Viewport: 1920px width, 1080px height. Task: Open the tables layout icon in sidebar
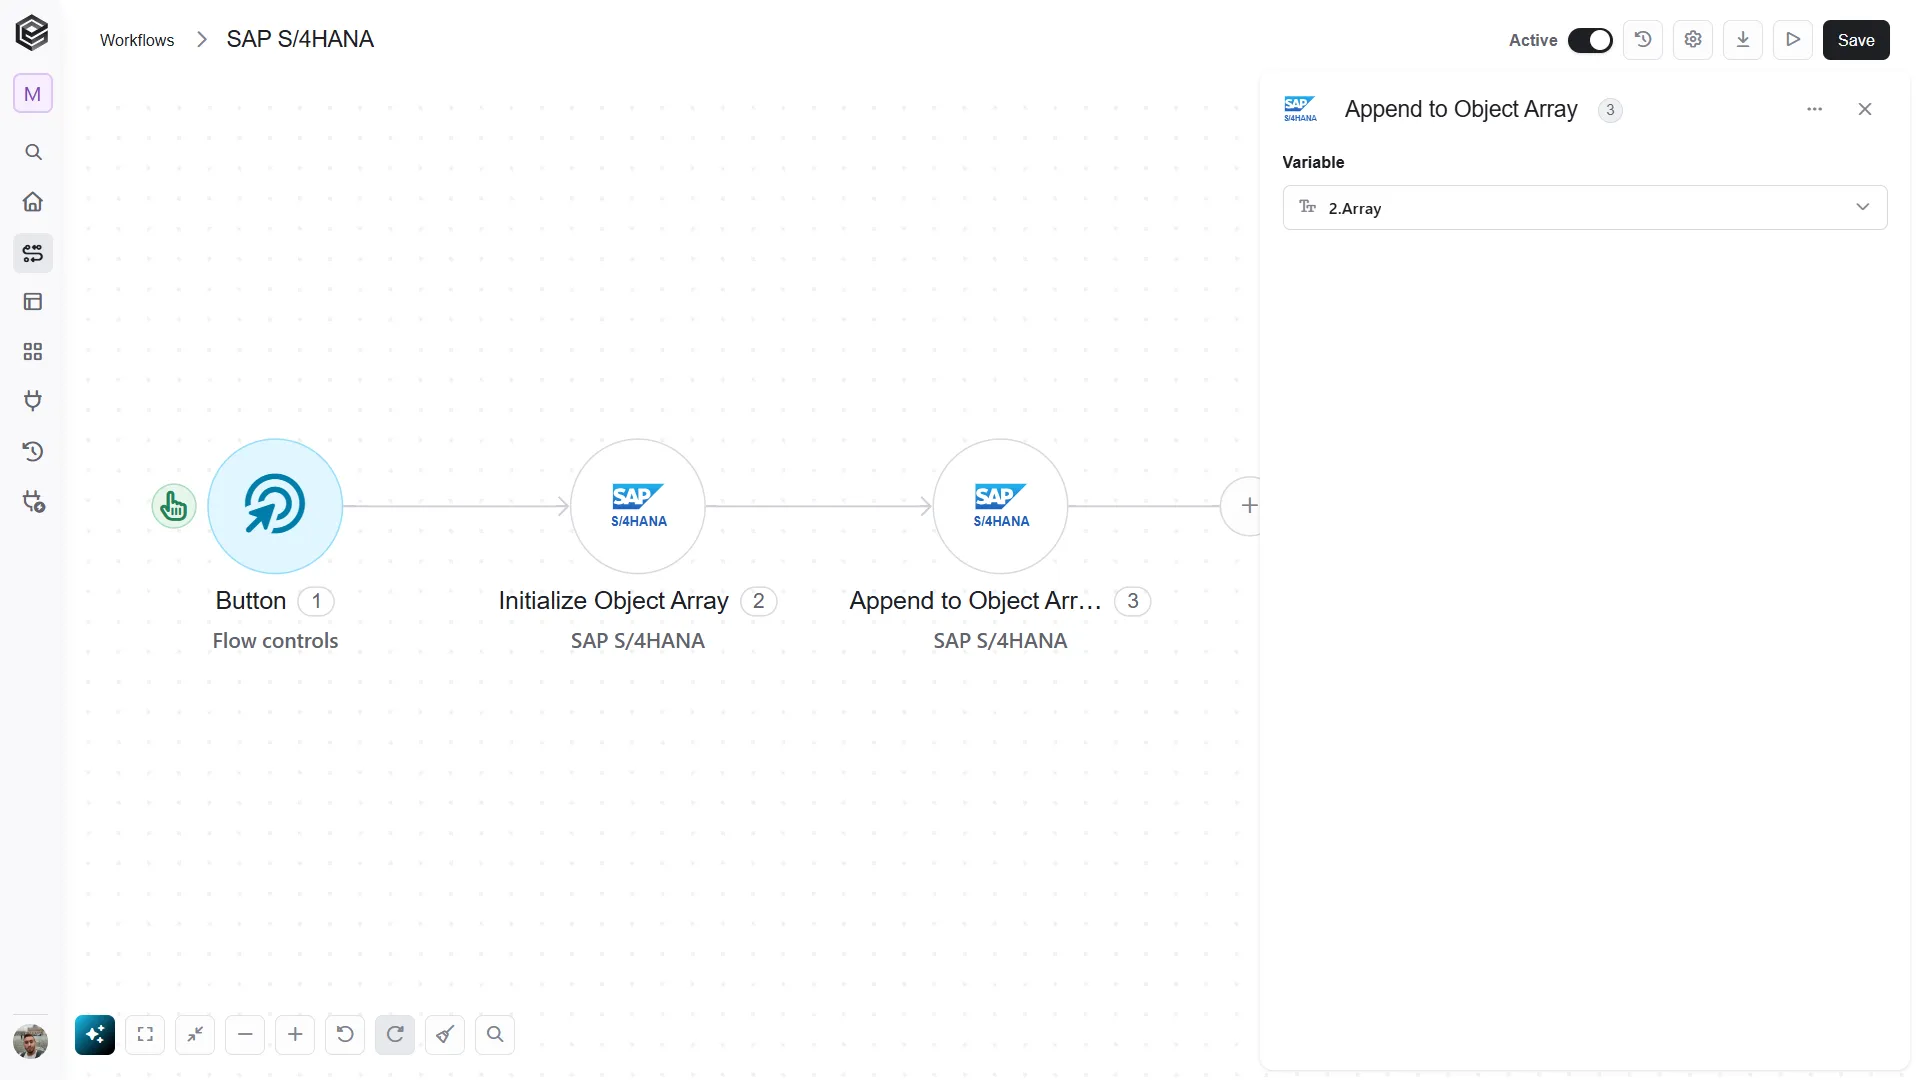(x=33, y=302)
